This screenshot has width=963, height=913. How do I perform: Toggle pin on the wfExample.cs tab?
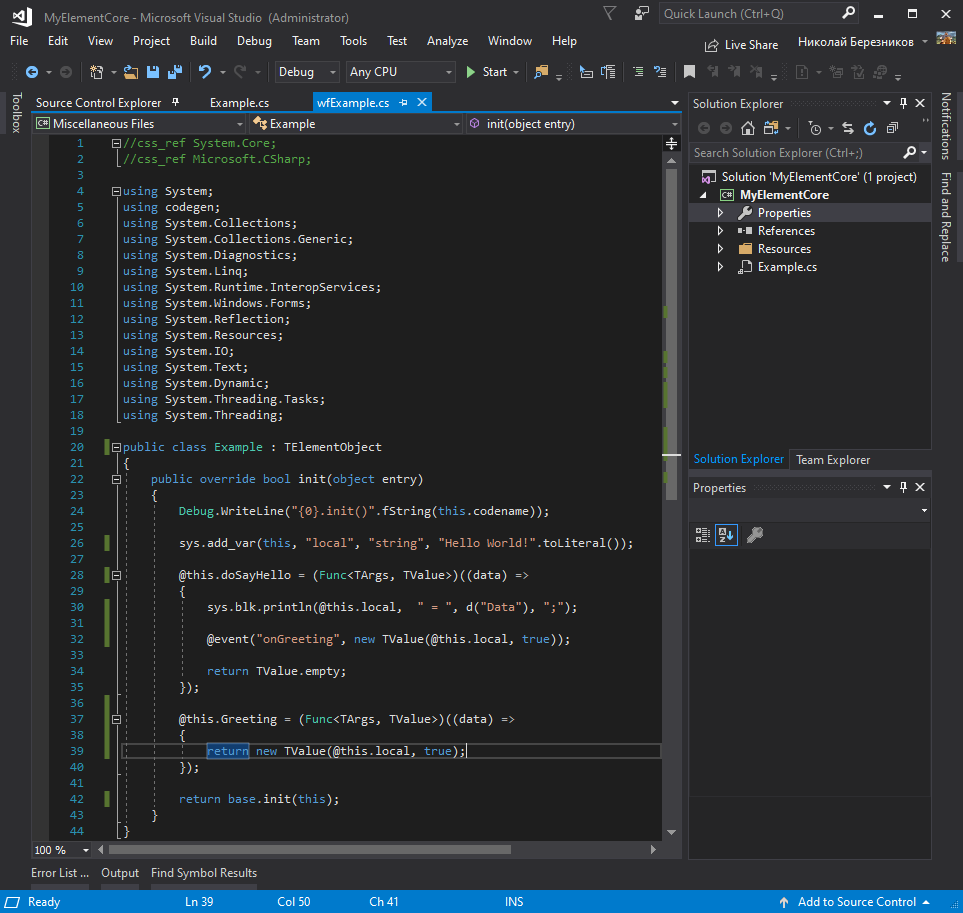tap(403, 103)
